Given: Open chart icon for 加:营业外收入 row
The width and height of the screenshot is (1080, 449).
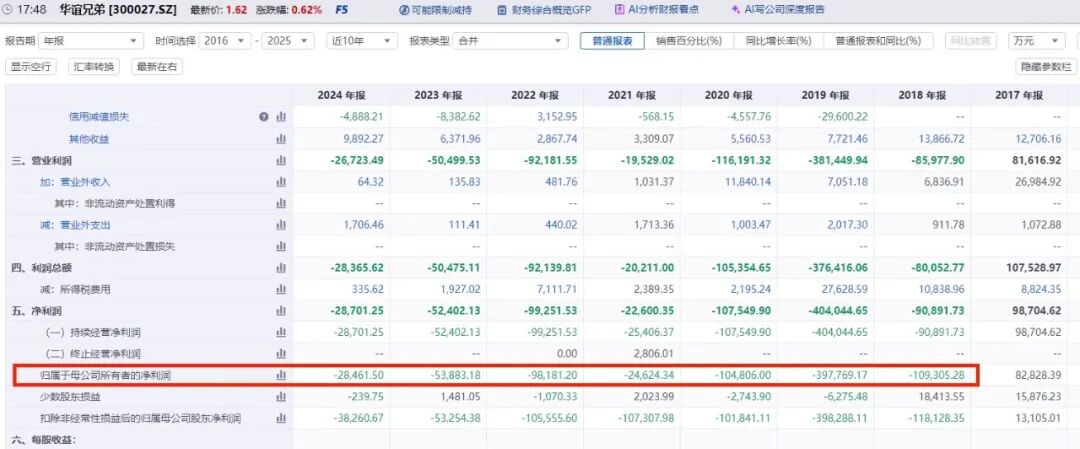Looking at the screenshot, I should 280,182.
